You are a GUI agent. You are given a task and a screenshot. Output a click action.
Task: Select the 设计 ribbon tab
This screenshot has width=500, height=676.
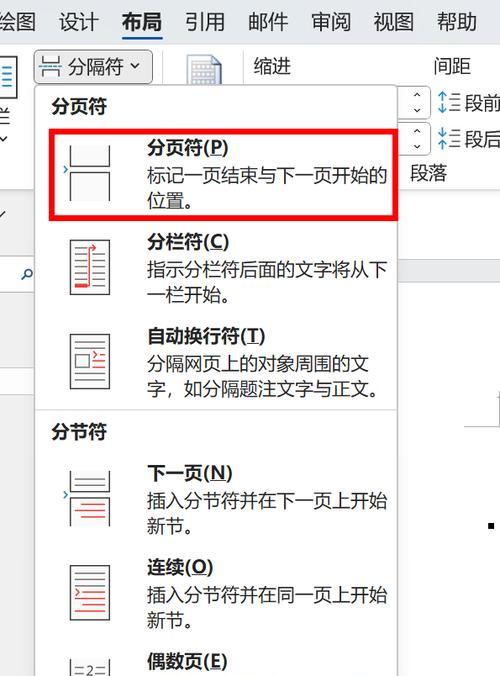[x=79, y=22]
